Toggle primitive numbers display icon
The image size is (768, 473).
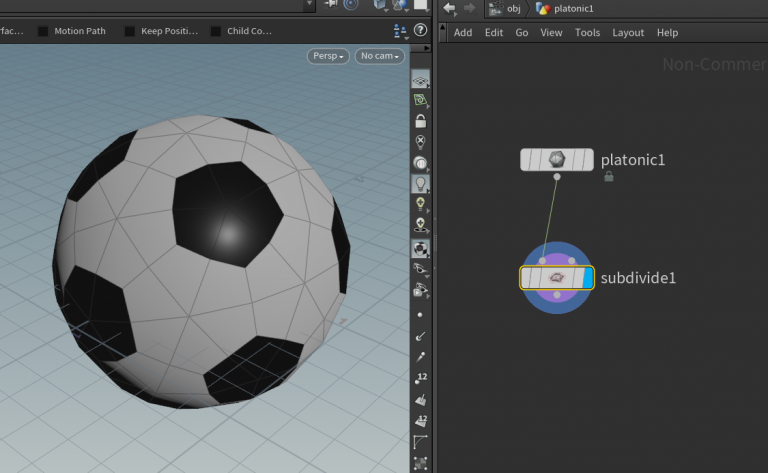coord(421,421)
